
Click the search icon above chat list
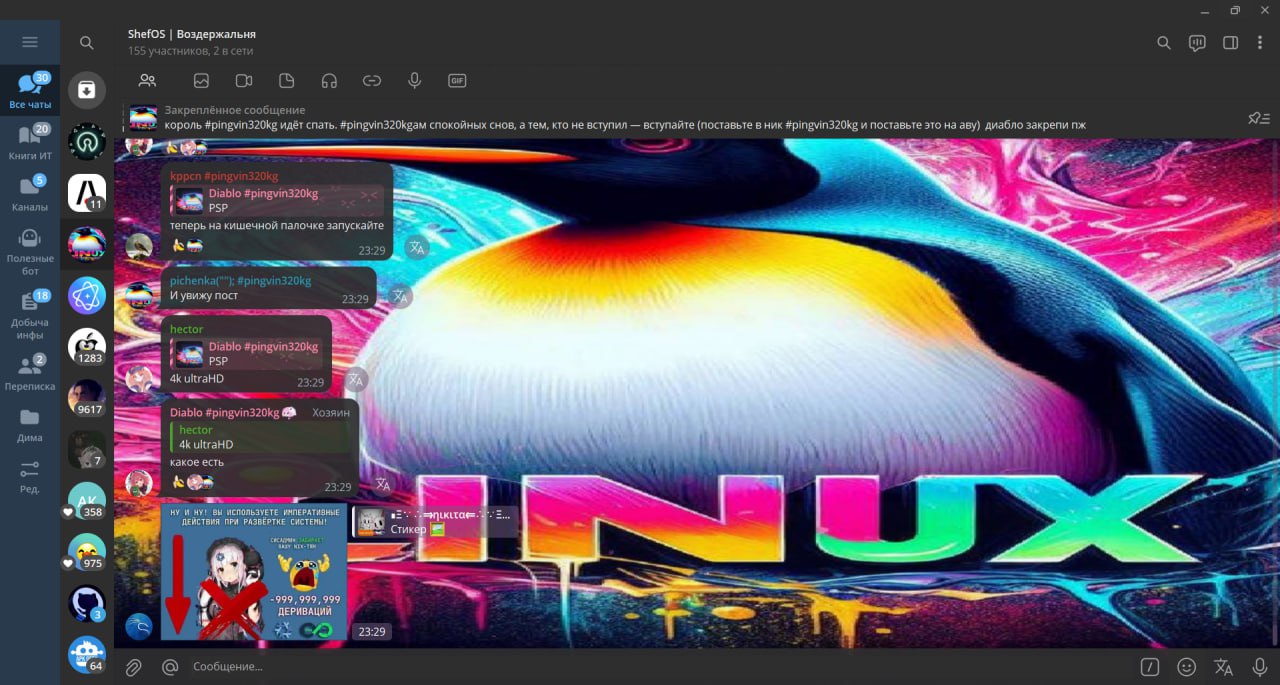(x=87, y=43)
